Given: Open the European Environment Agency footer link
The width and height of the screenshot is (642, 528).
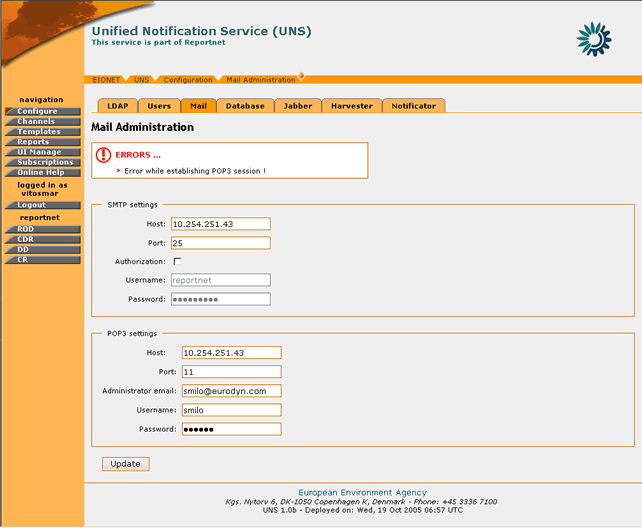Looking at the screenshot, I should click(362, 492).
